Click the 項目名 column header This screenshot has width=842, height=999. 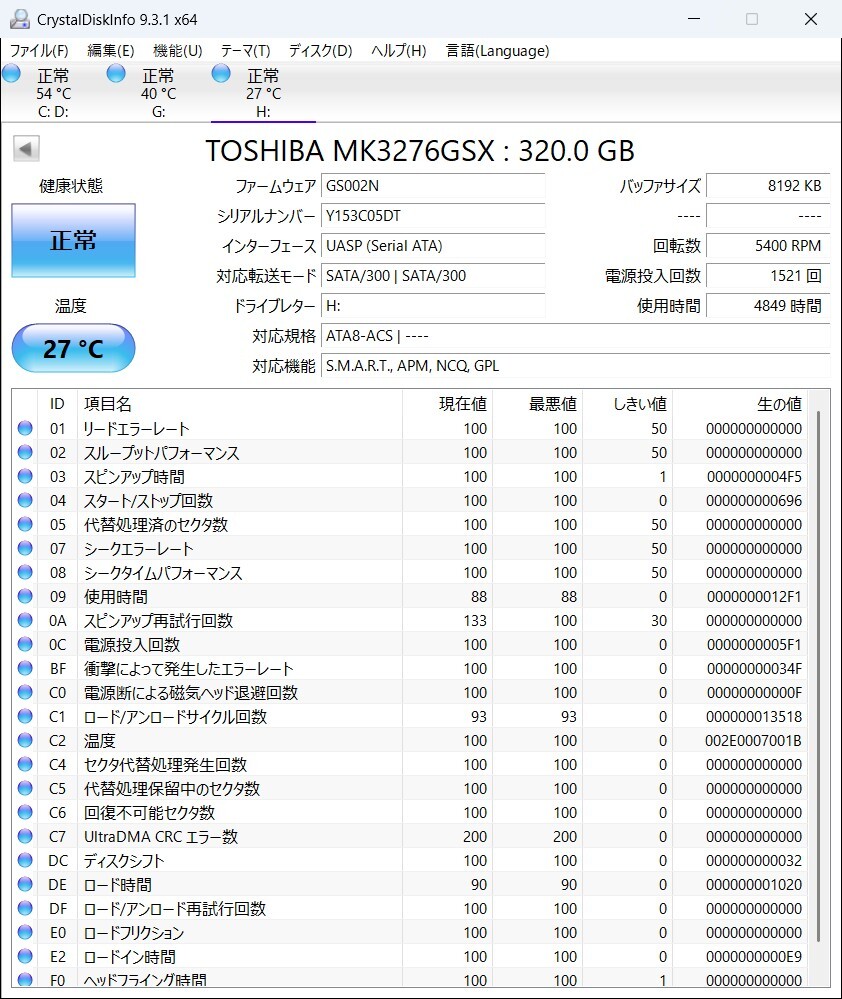[x=239, y=403]
